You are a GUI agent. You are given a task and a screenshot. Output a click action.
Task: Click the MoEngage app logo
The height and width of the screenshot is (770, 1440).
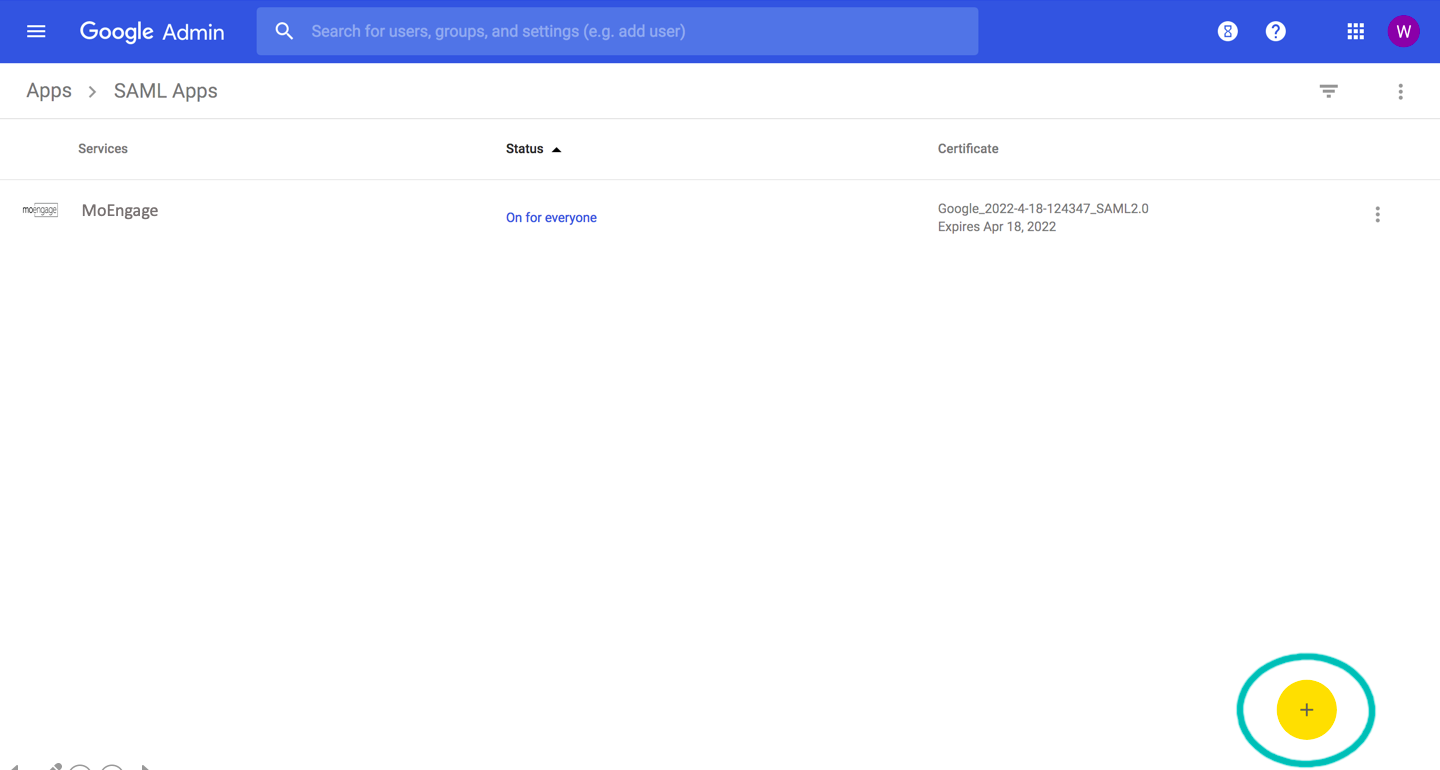point(40,210)
